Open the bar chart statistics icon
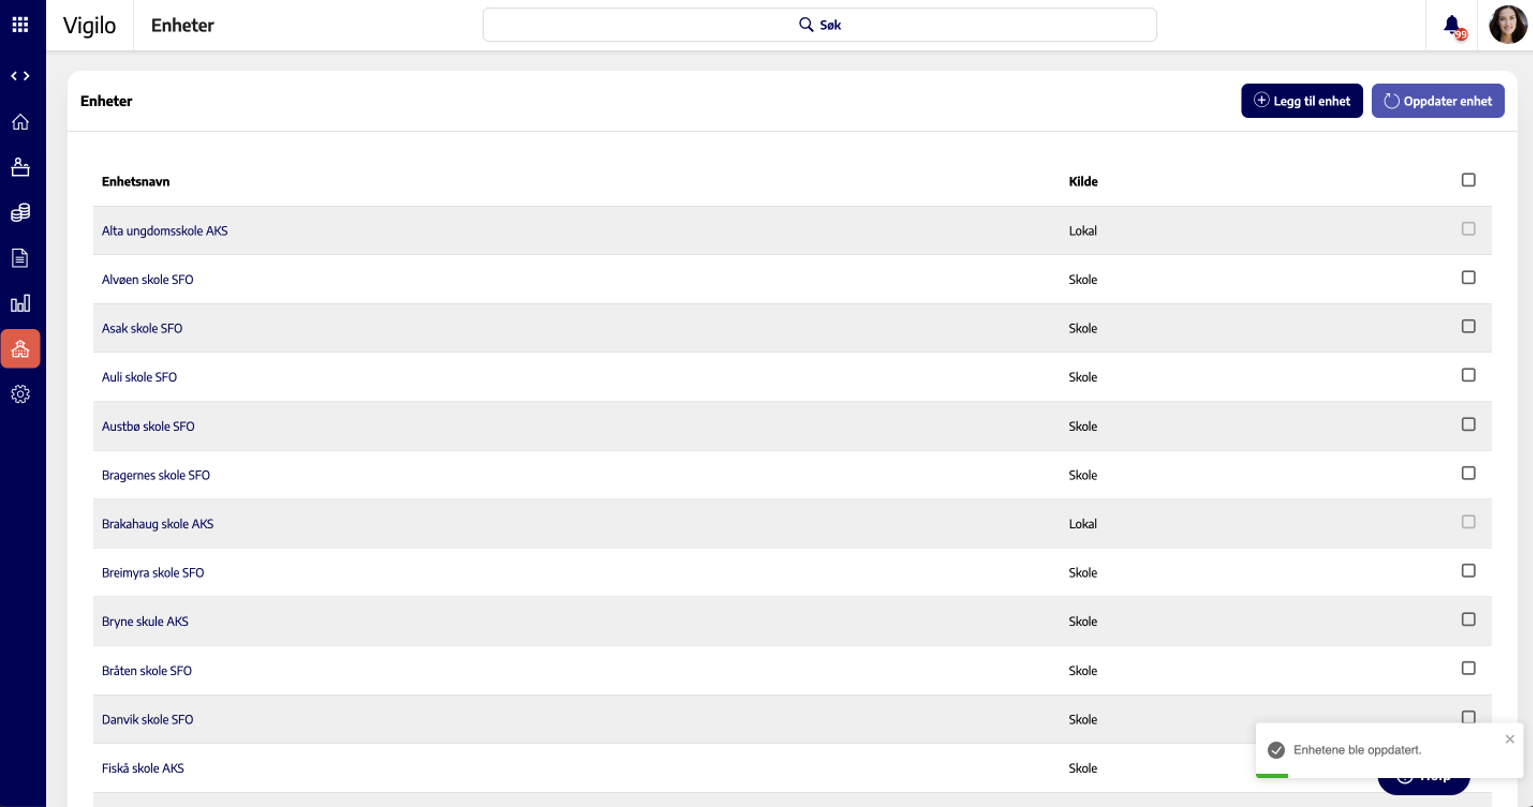The width and height of the screenshot is (1533, 807). tap(20, 304)
